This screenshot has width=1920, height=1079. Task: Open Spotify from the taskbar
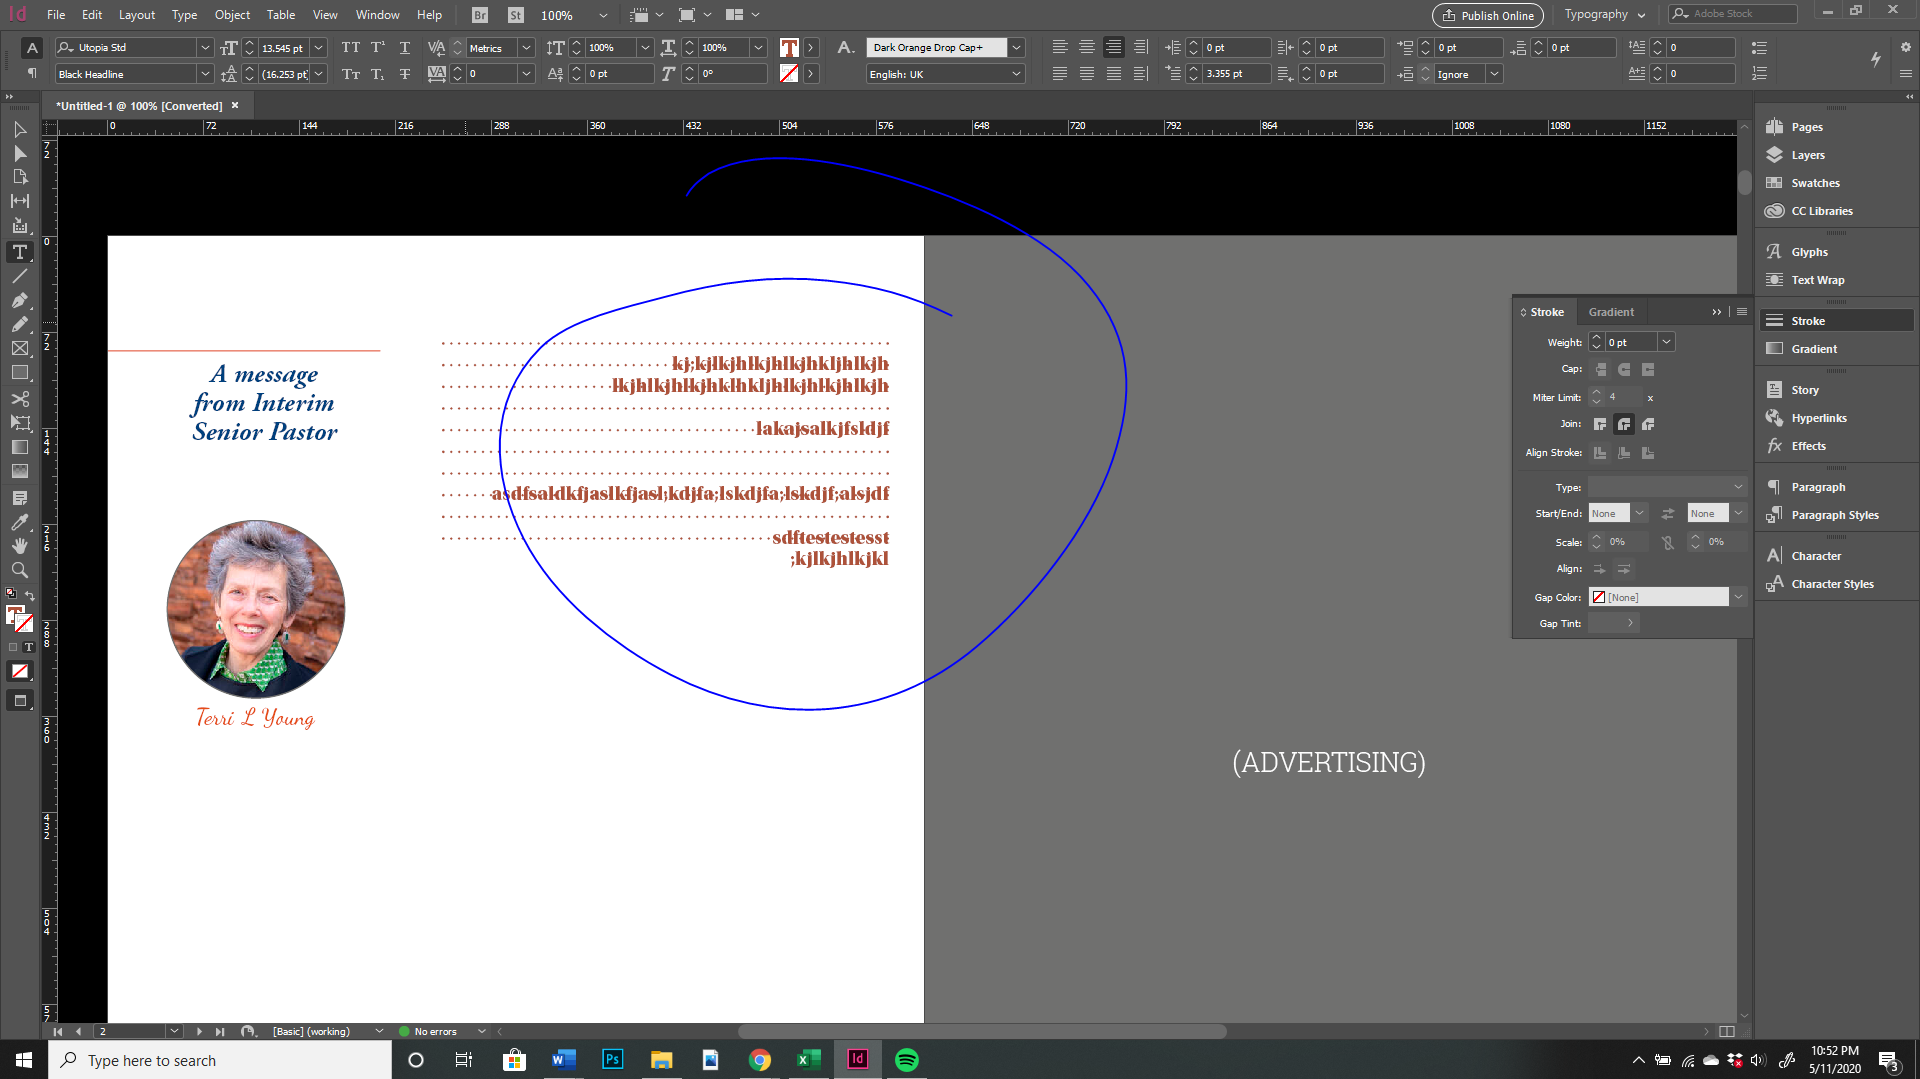pos(907,1060)
